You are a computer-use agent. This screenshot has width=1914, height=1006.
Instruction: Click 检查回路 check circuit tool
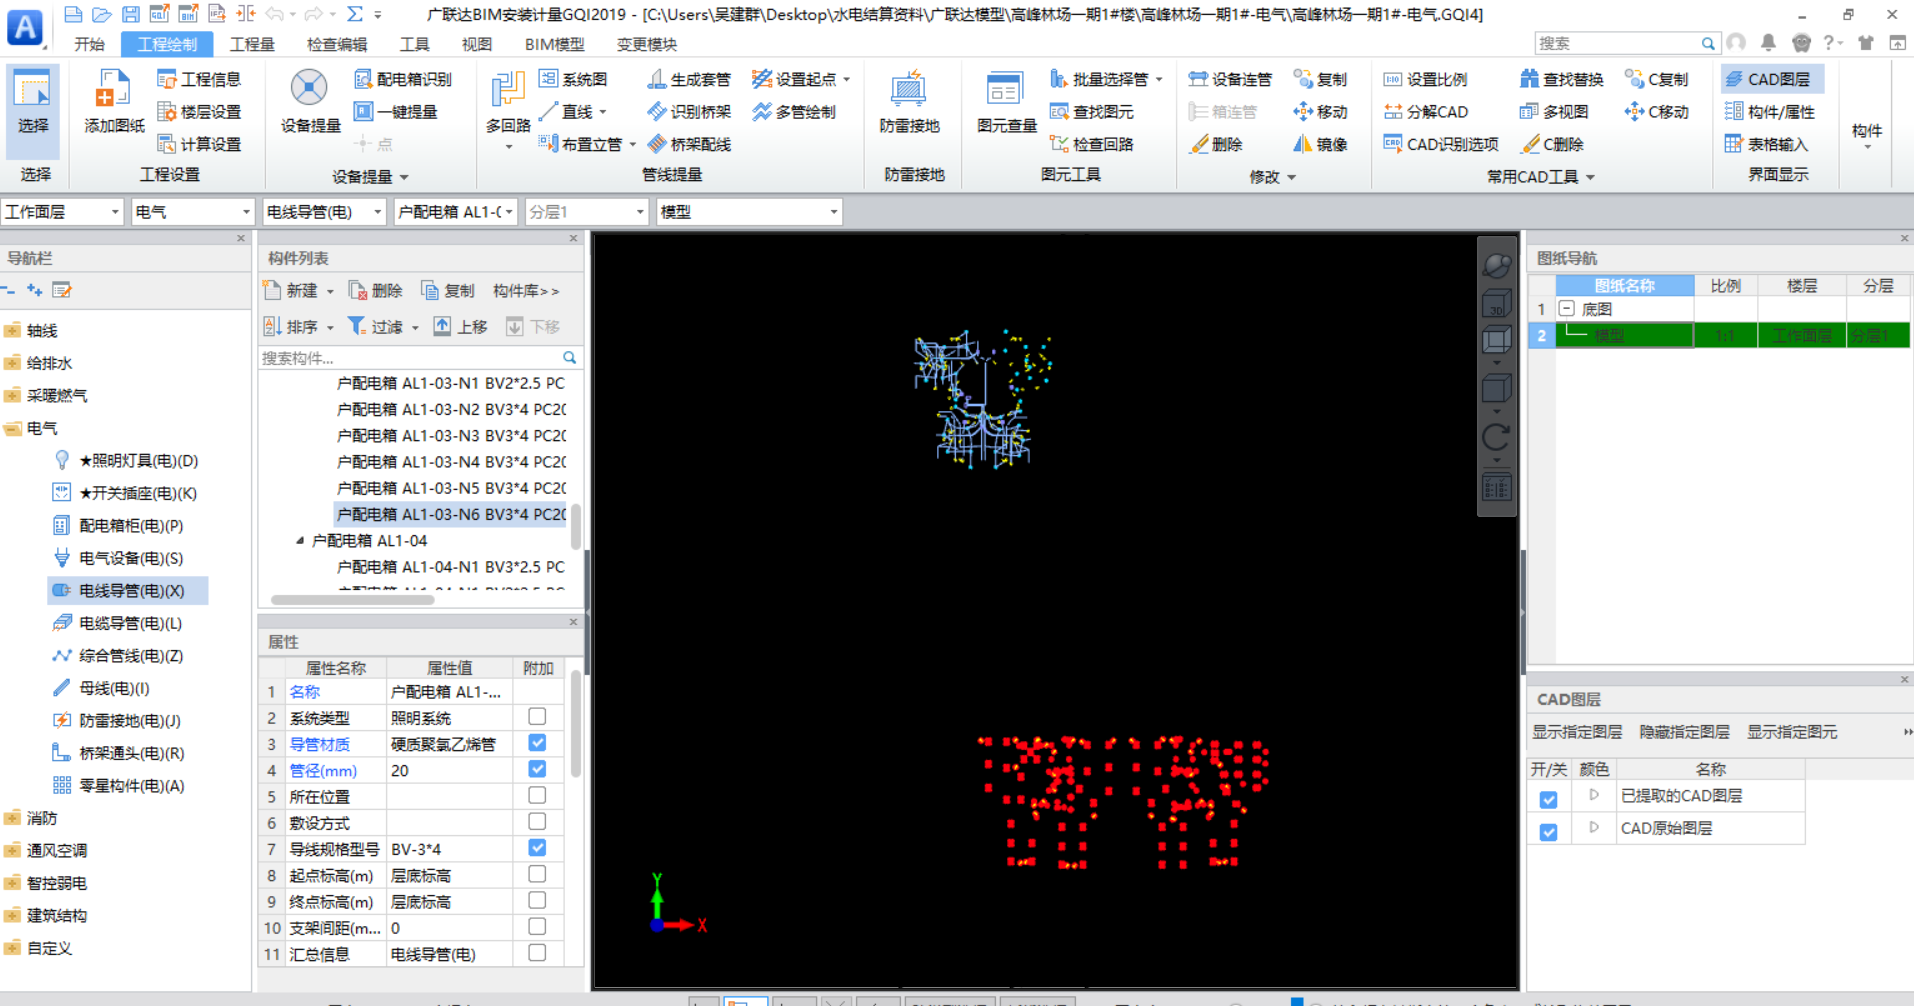click(x=1091, y=144)
